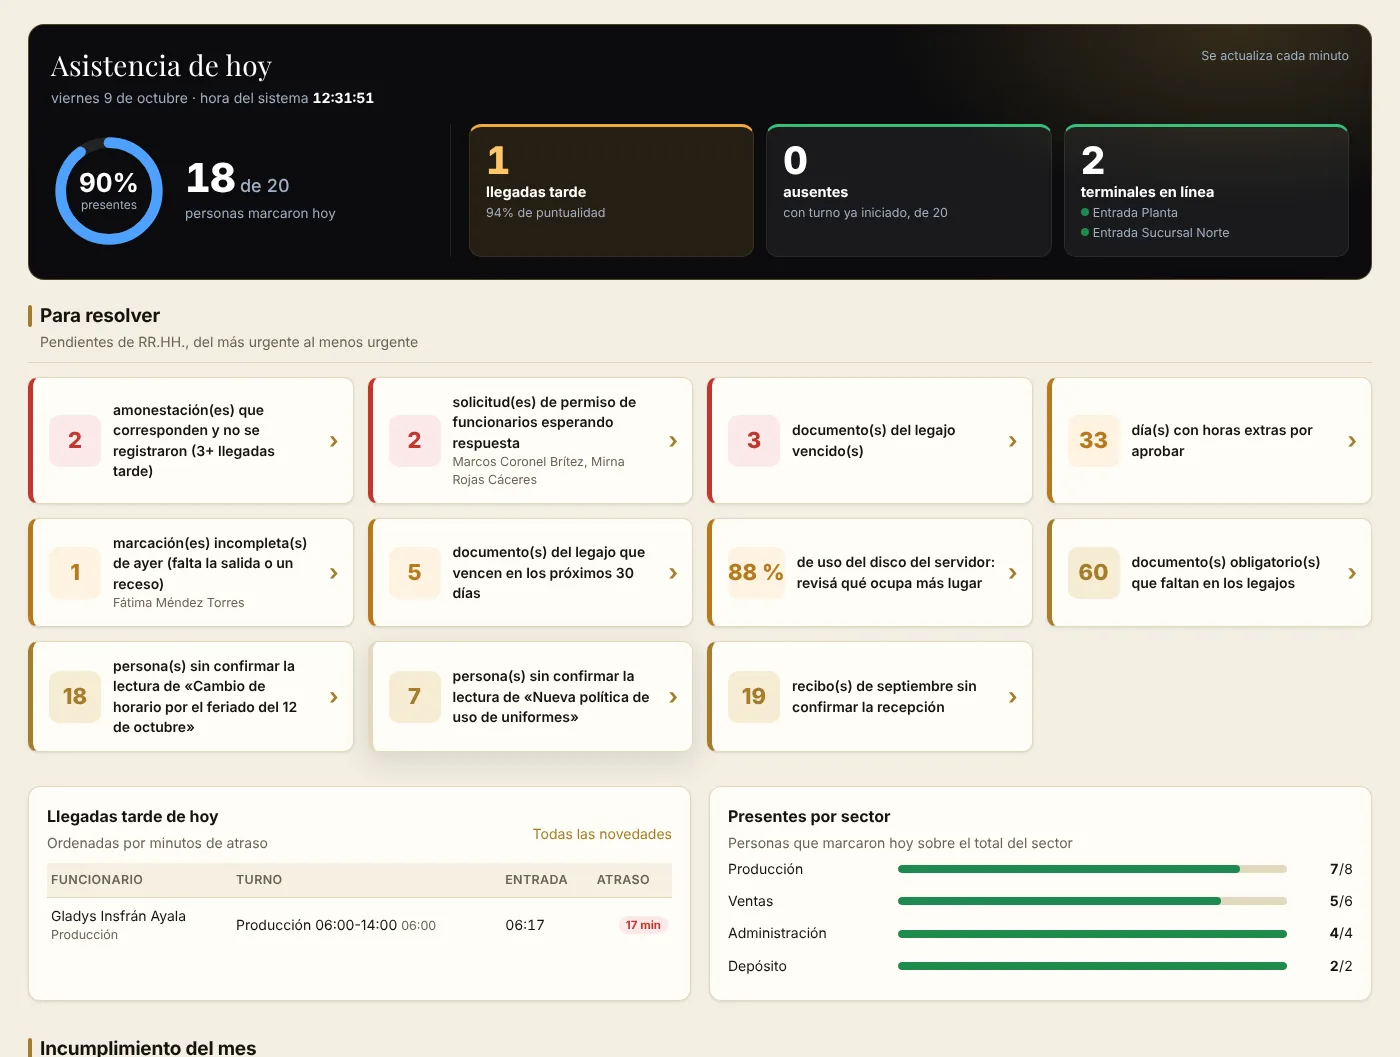Select the 7 Nueva política uniformes badge
This screenshot has width=1400, height=1057.
coord(414,697)
